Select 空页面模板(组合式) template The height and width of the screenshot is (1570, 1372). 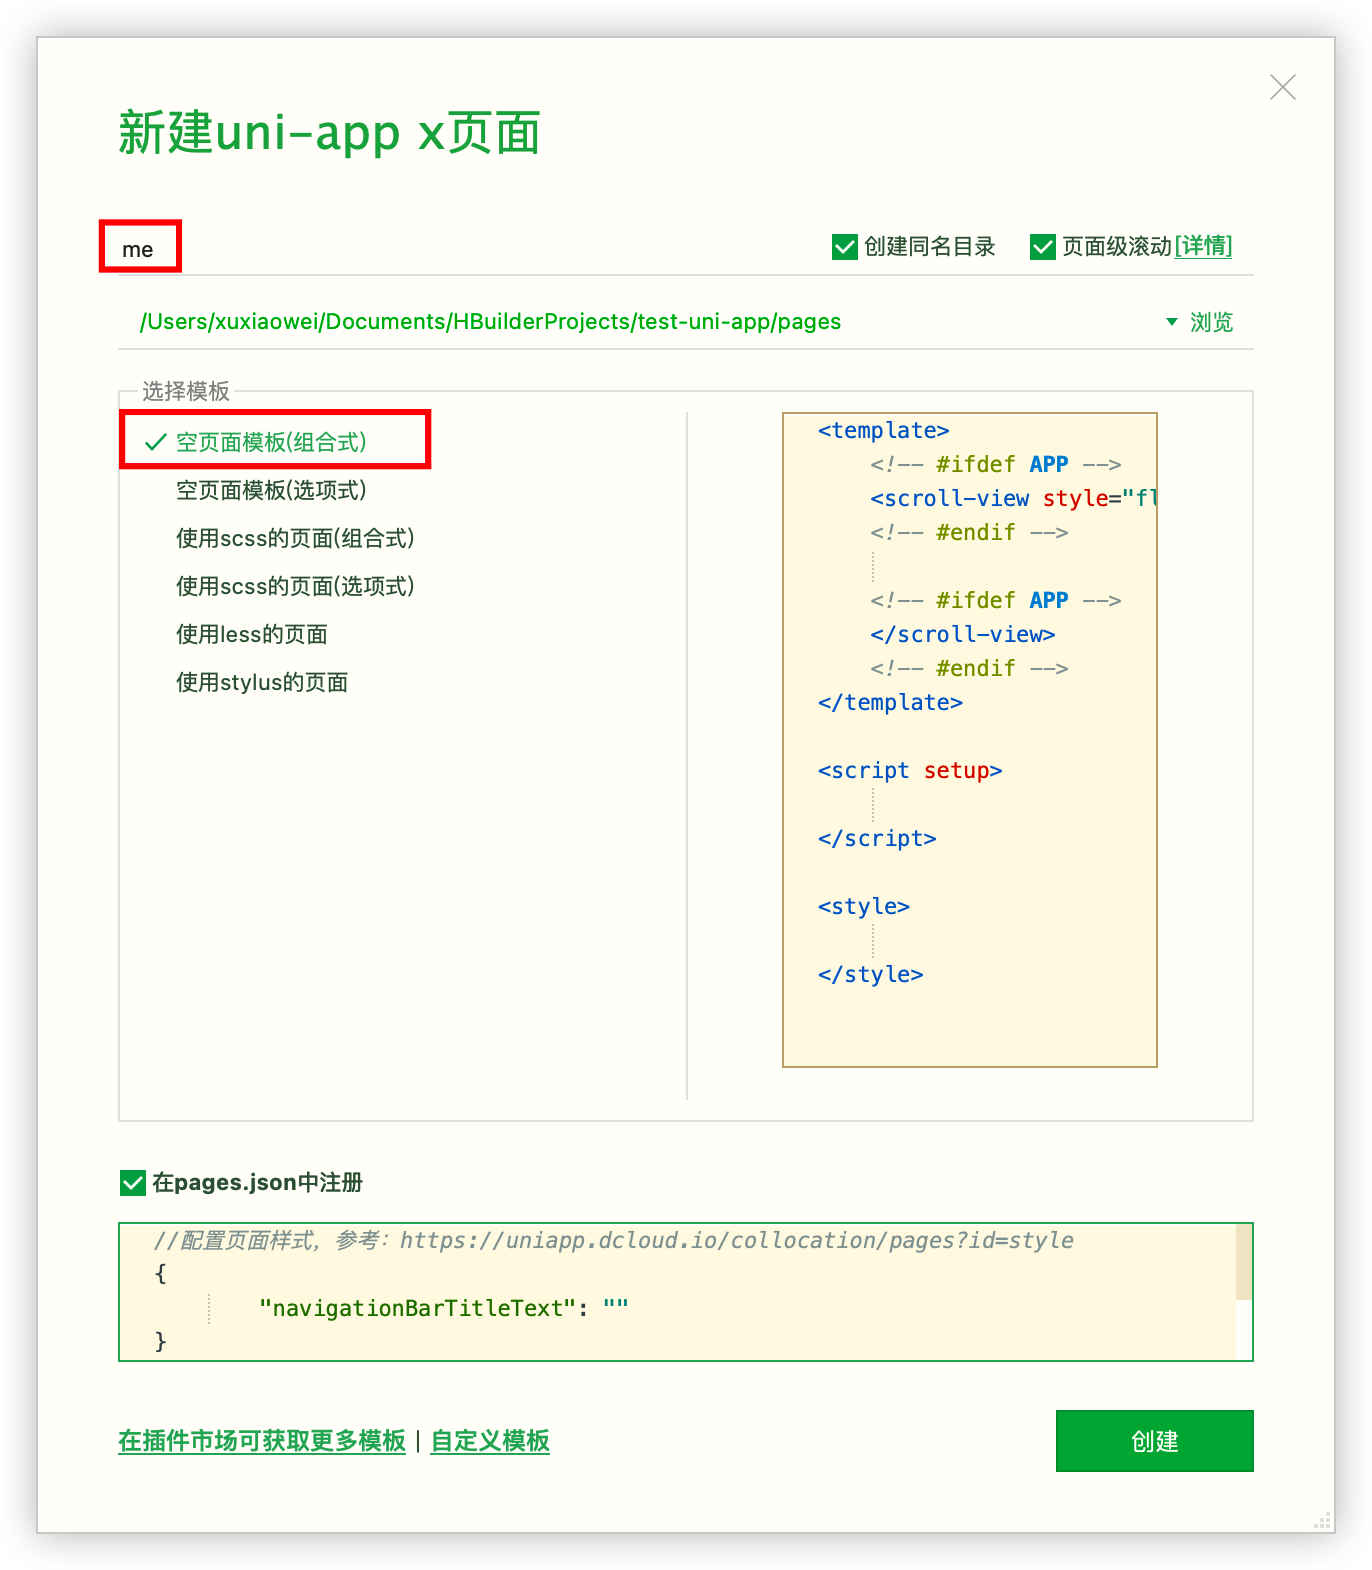tap(271, 442)
